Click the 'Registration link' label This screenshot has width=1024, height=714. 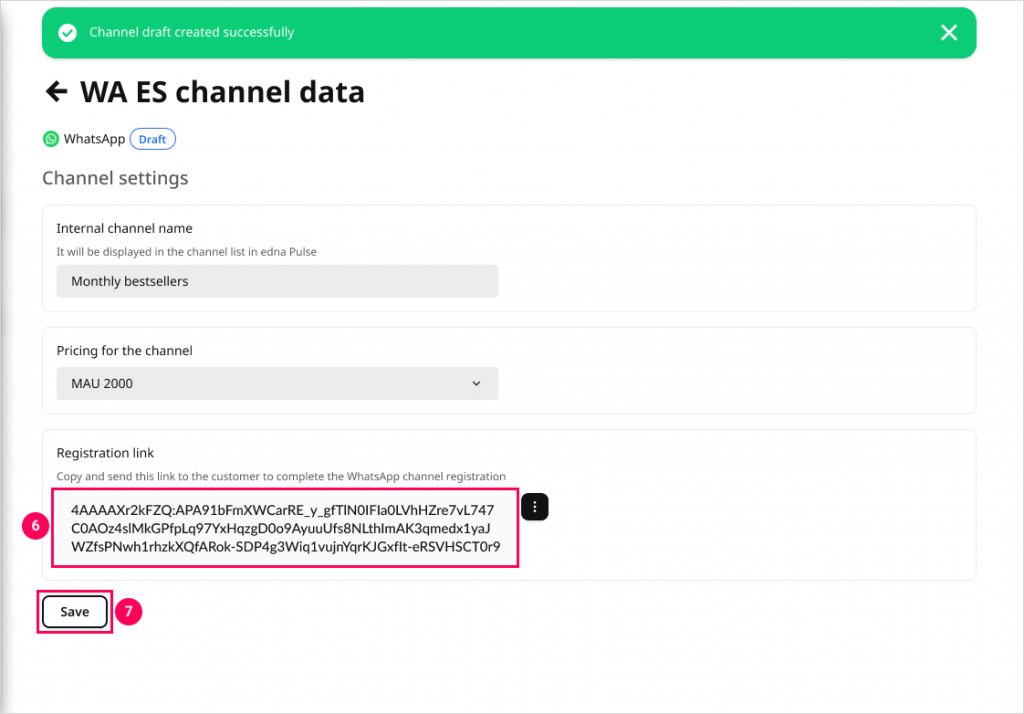pos(105,453)
